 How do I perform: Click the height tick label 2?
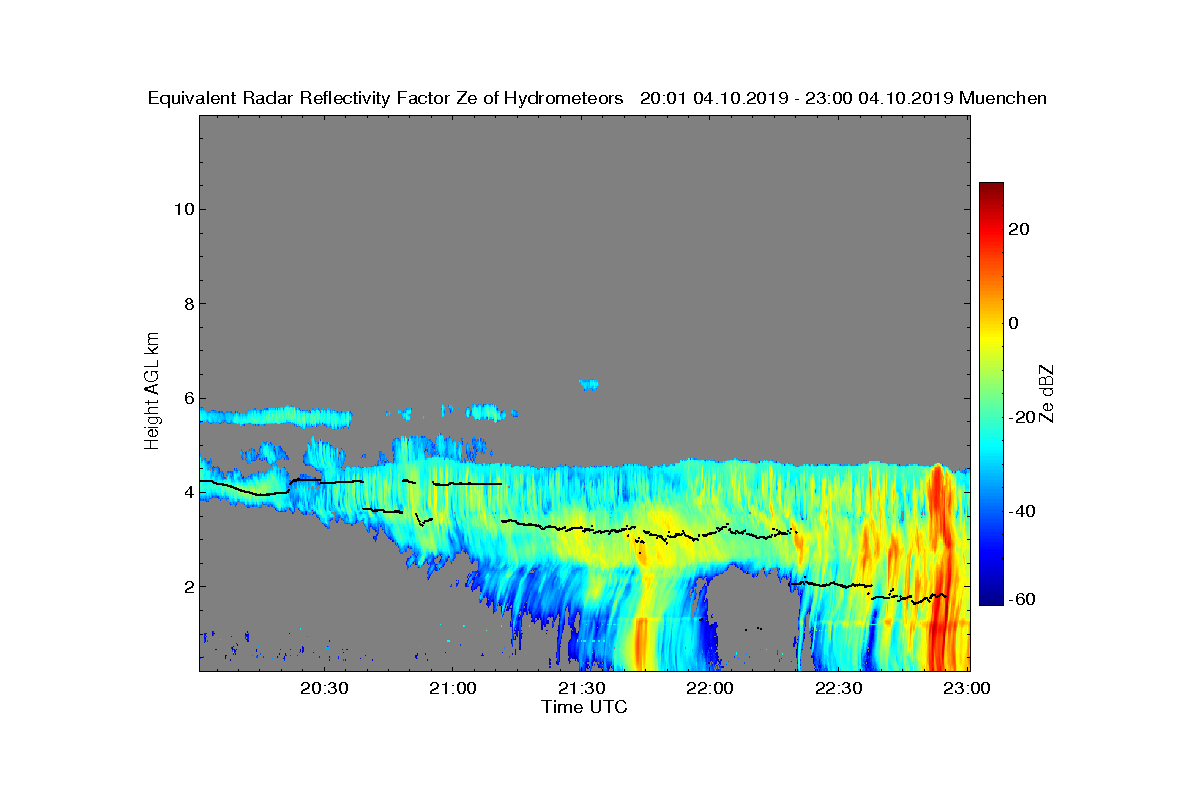(x=187, y=587)
